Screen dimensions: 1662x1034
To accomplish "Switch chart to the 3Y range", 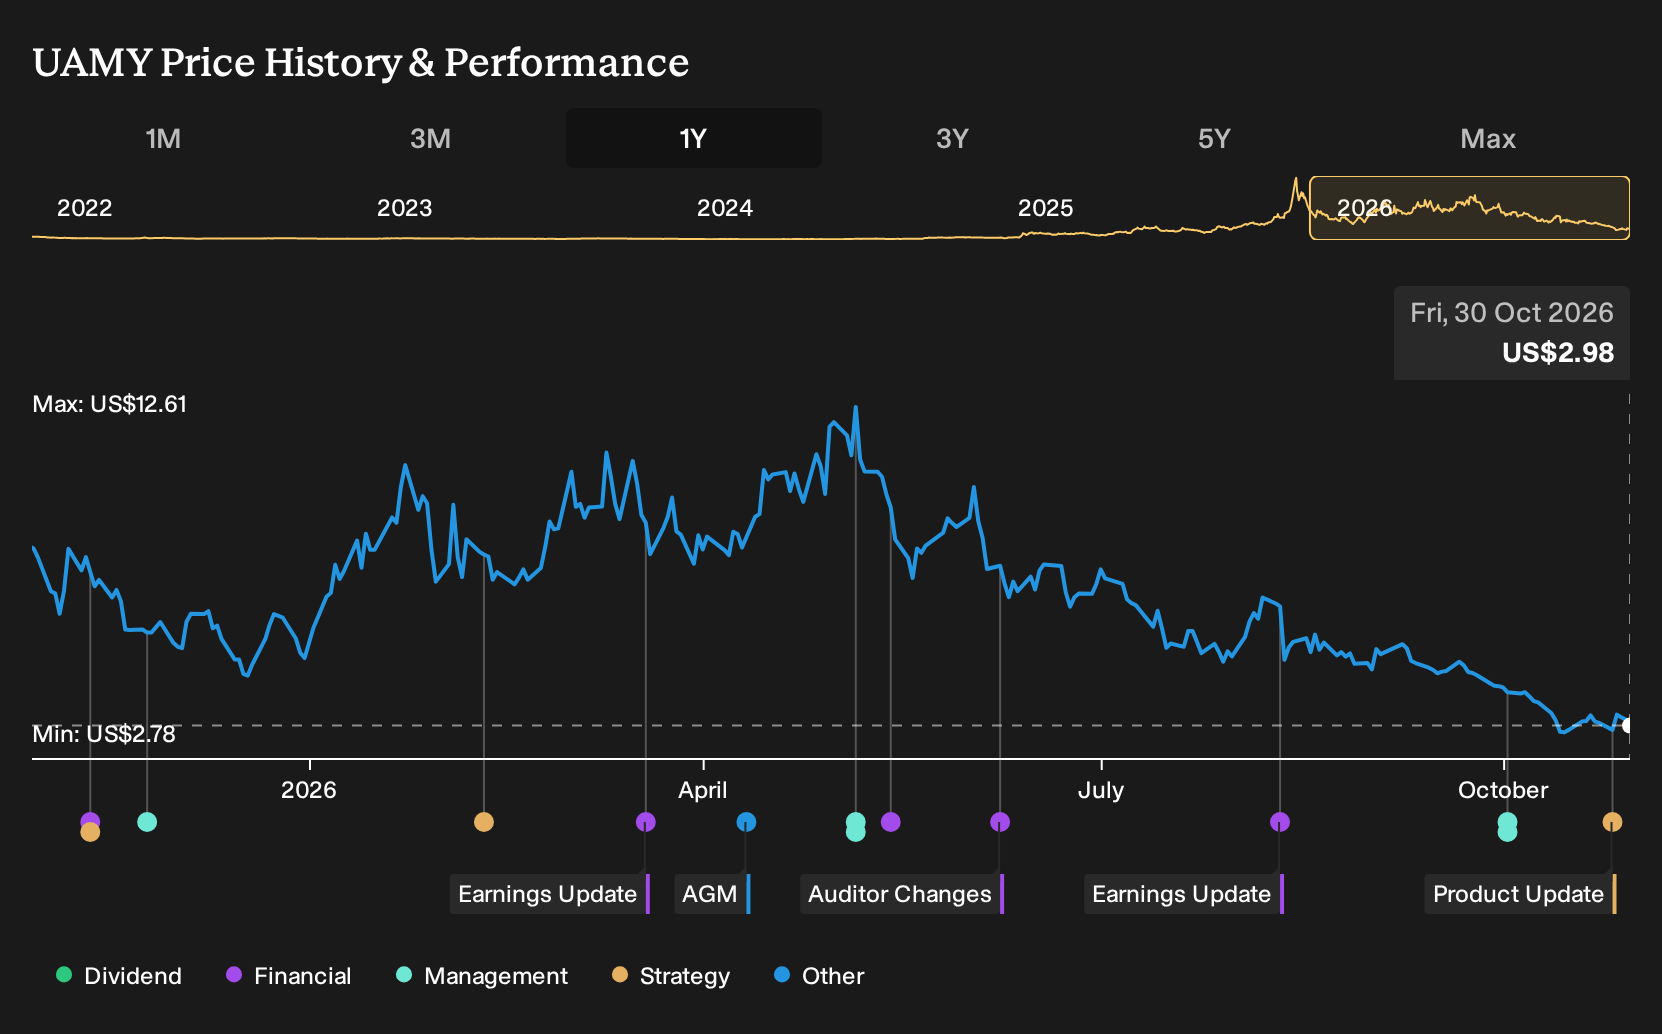I will pyautogui.click(x=952, y=138).
